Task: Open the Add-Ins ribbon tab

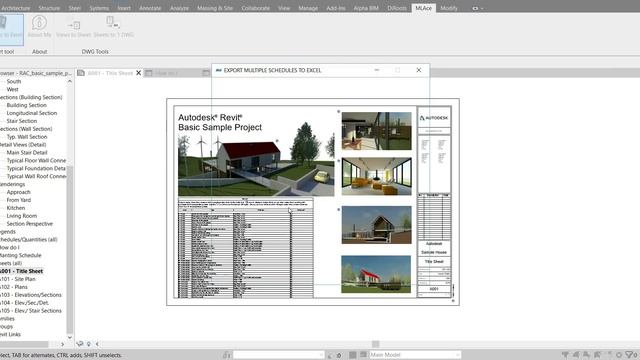Action: tap(336, 8)
